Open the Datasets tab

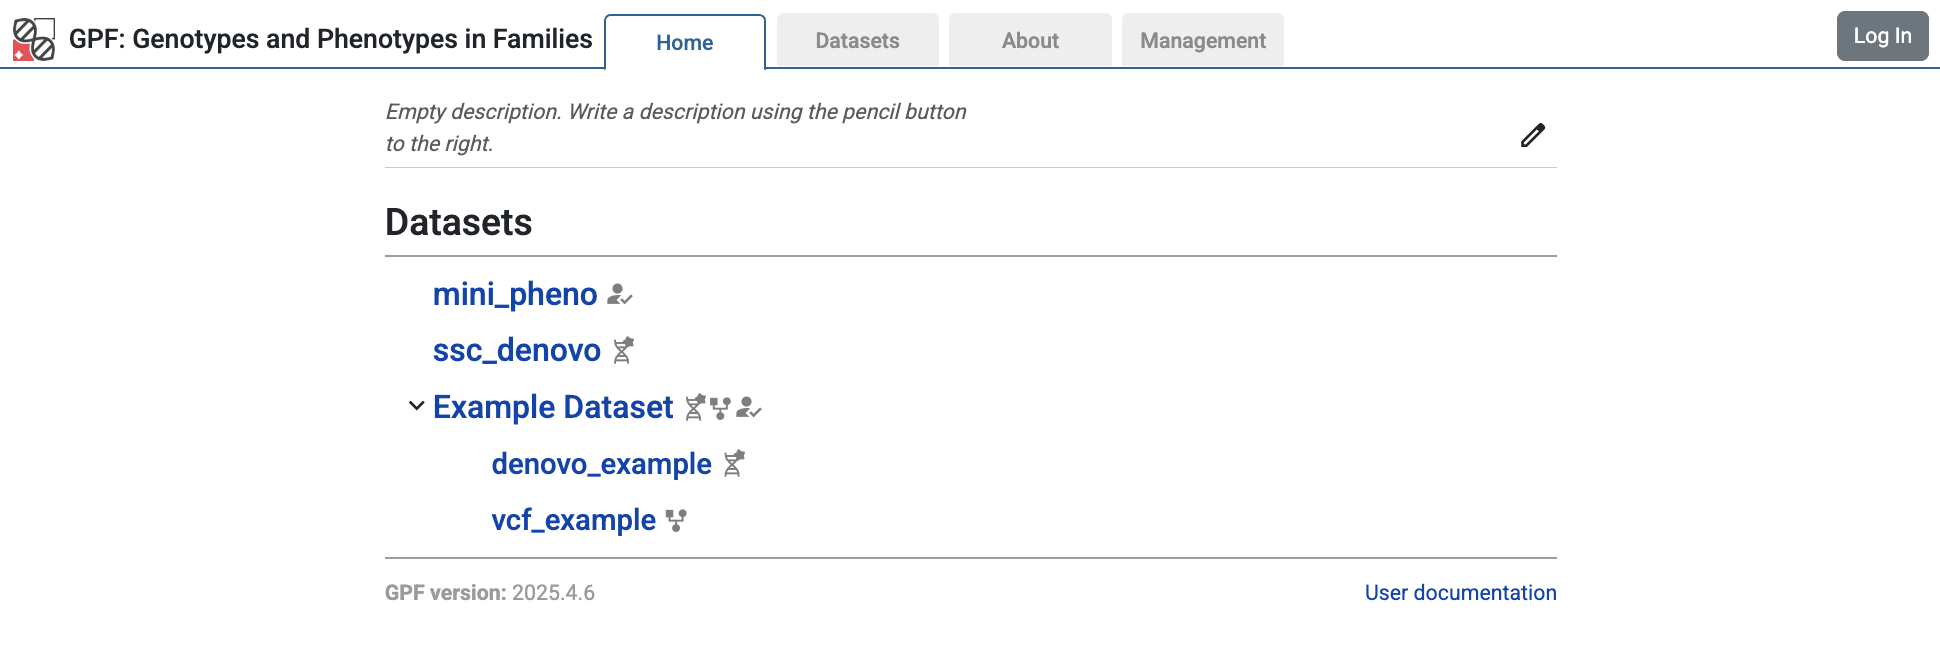[857, 41]
